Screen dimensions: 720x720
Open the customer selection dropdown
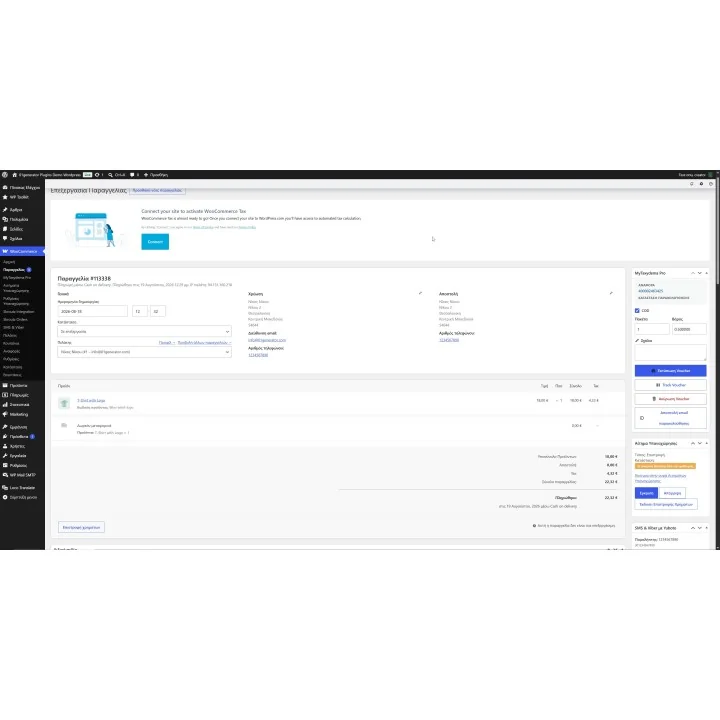[x=144, y=352]
